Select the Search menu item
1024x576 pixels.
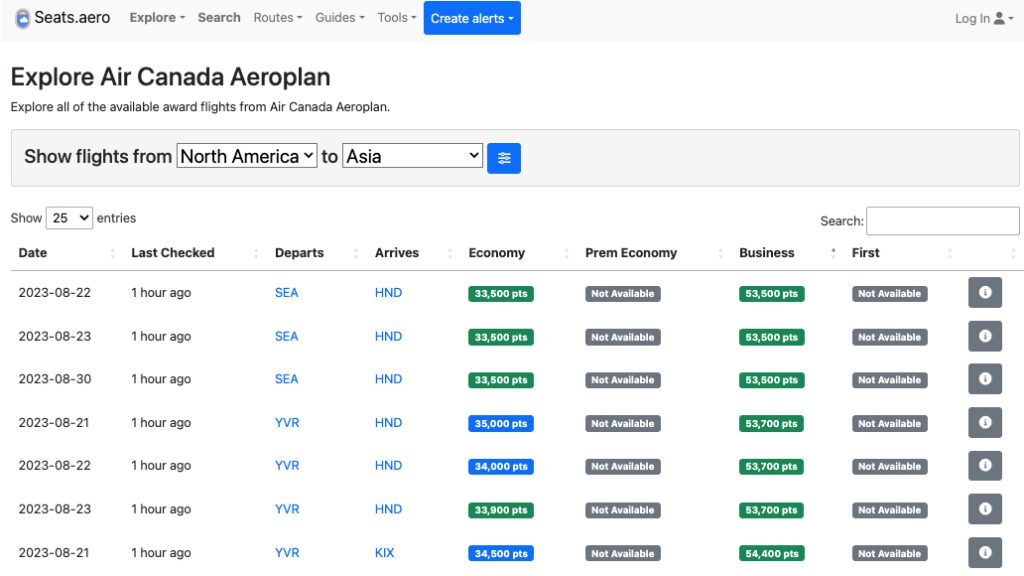coord(218,17)
